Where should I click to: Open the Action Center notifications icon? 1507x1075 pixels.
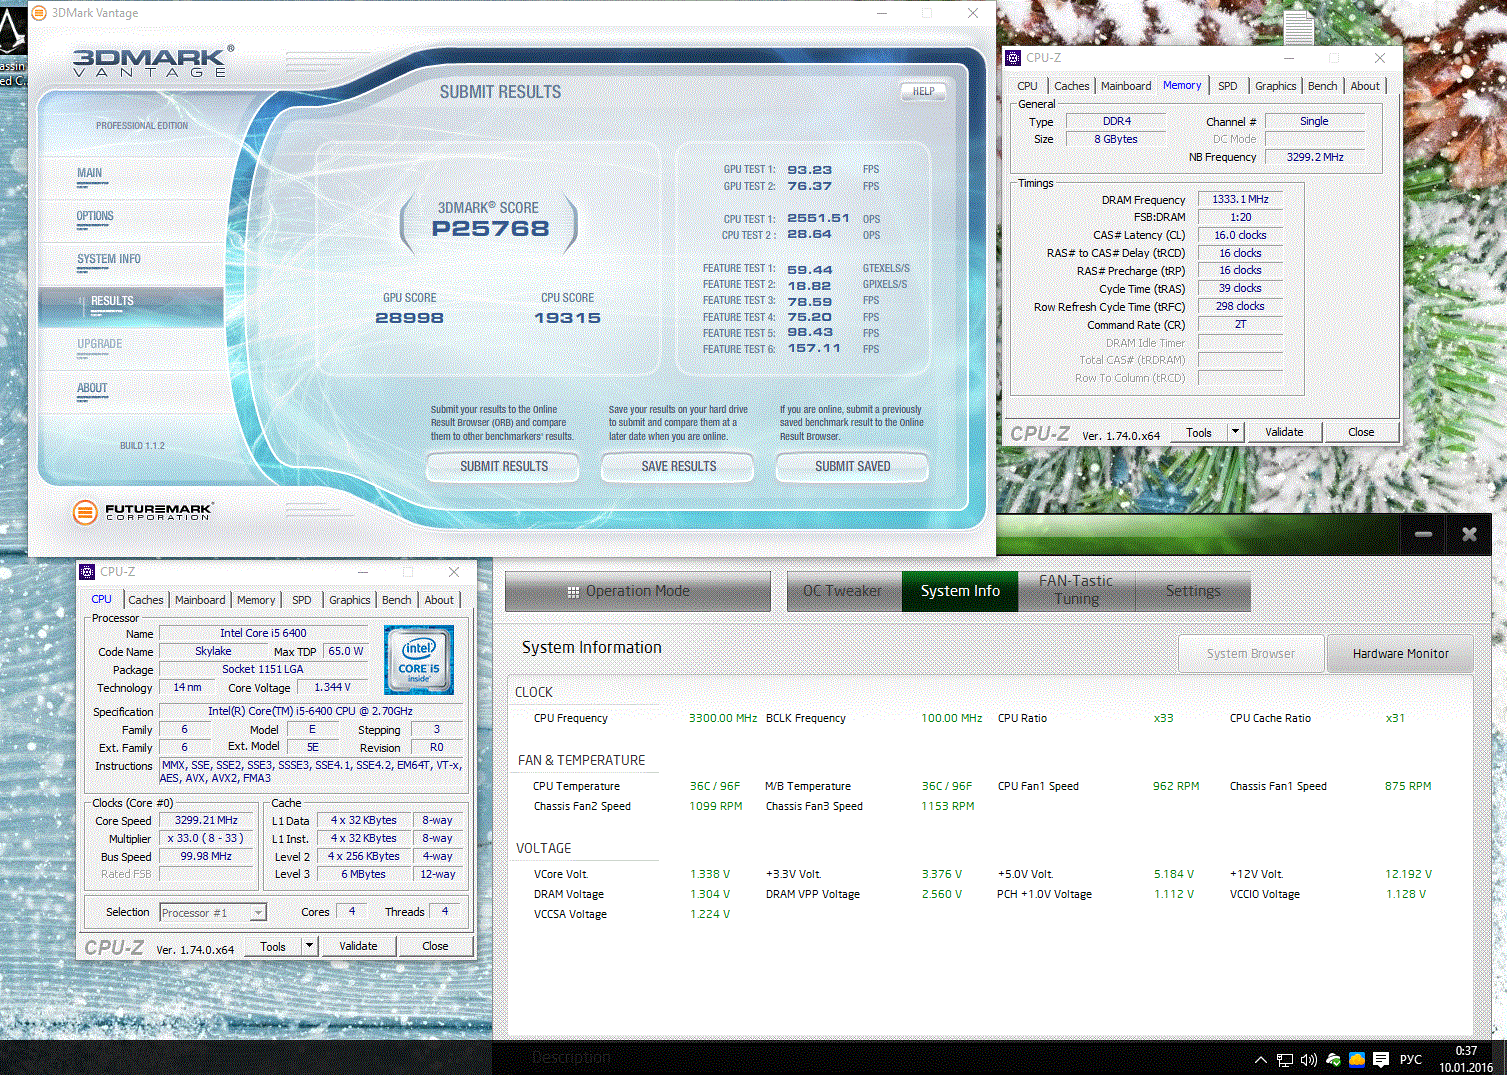point(1381,1060)
